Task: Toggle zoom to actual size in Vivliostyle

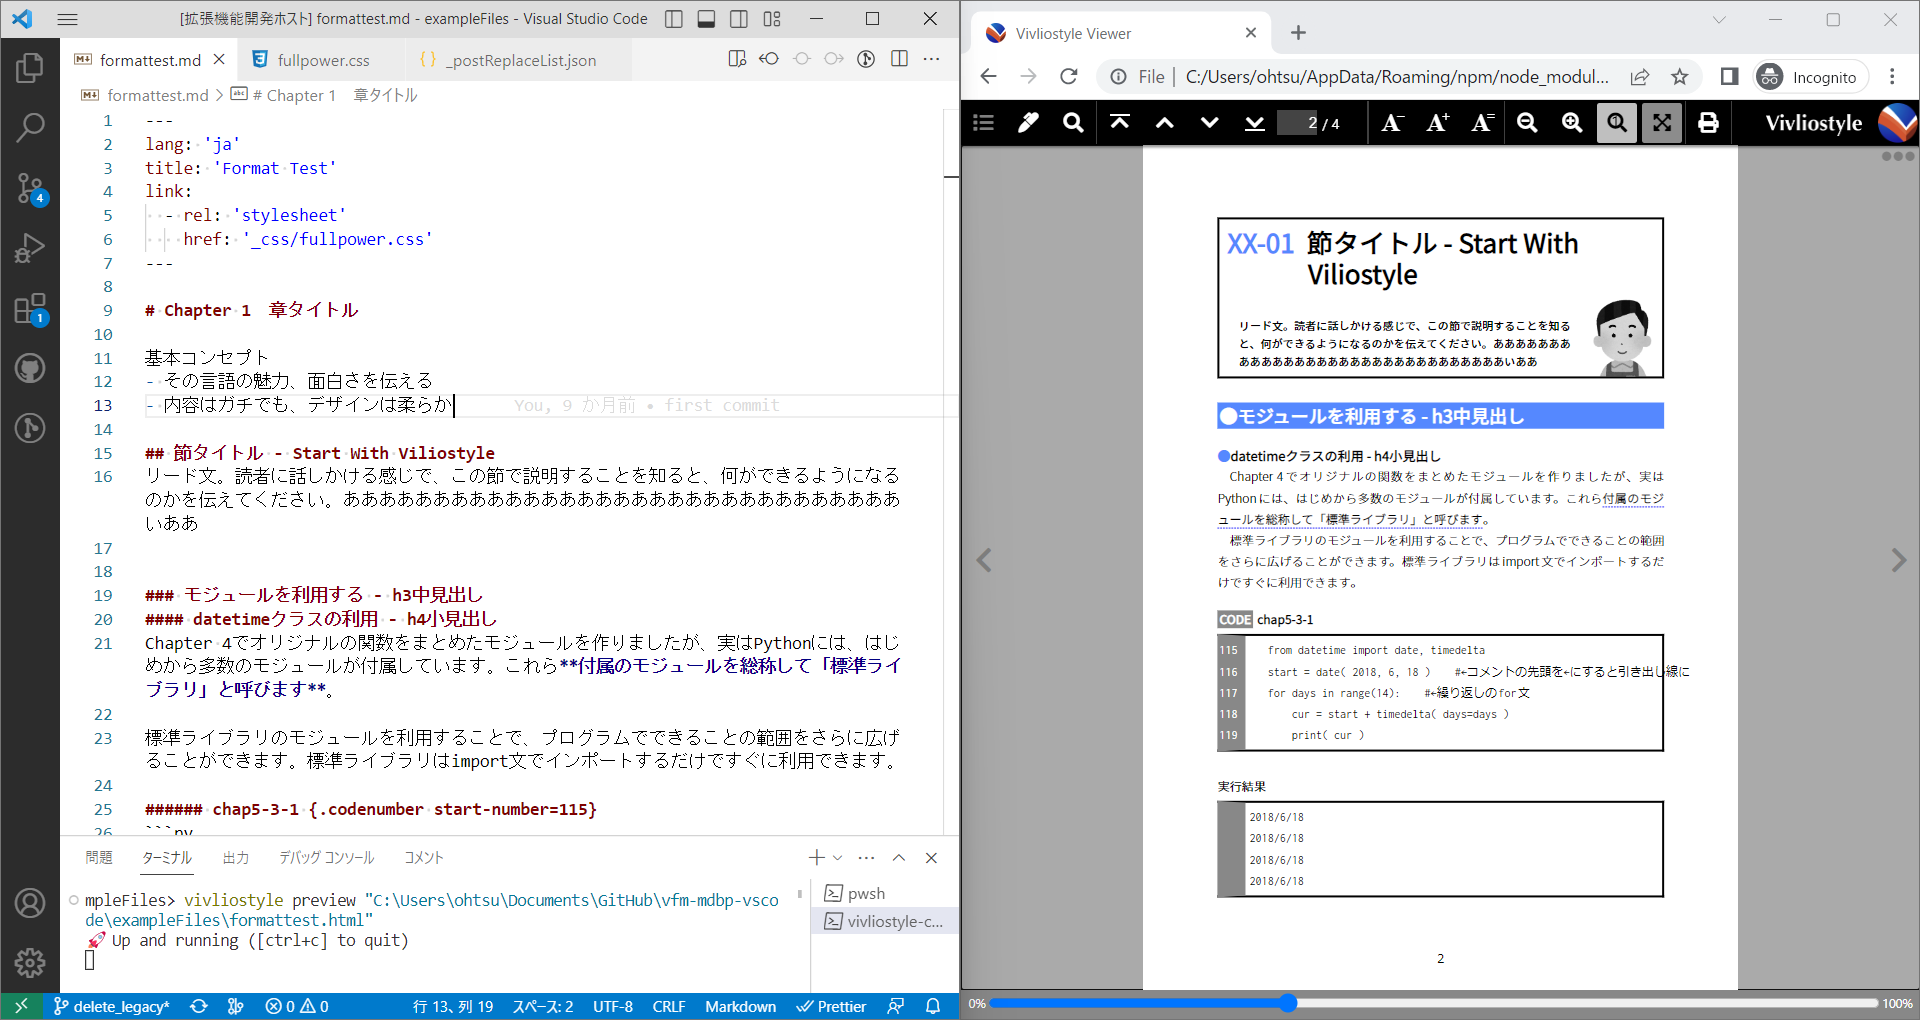Action: [x=1617, y=122]
